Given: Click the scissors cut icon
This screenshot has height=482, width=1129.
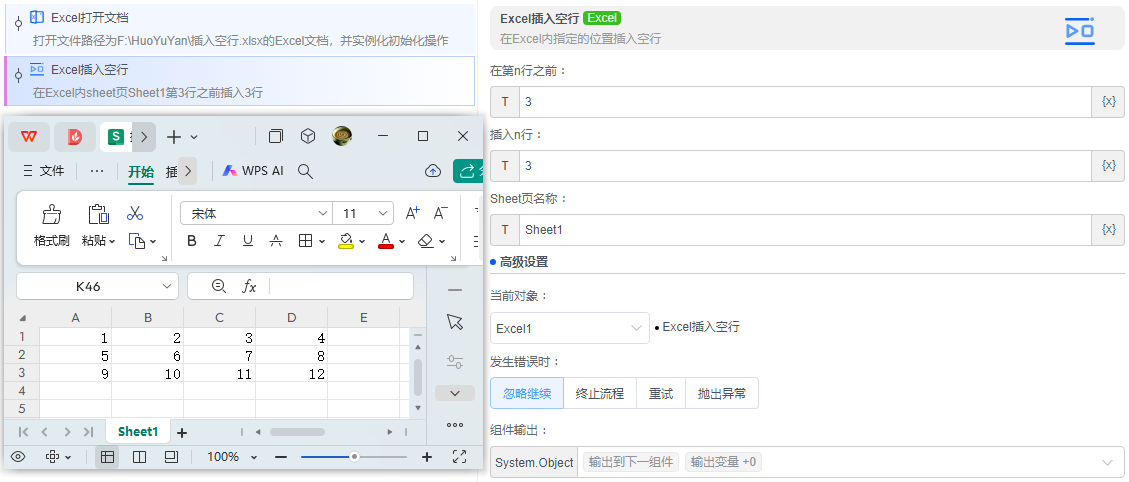Looking at the screenshot, I should [x=135, y=213].
